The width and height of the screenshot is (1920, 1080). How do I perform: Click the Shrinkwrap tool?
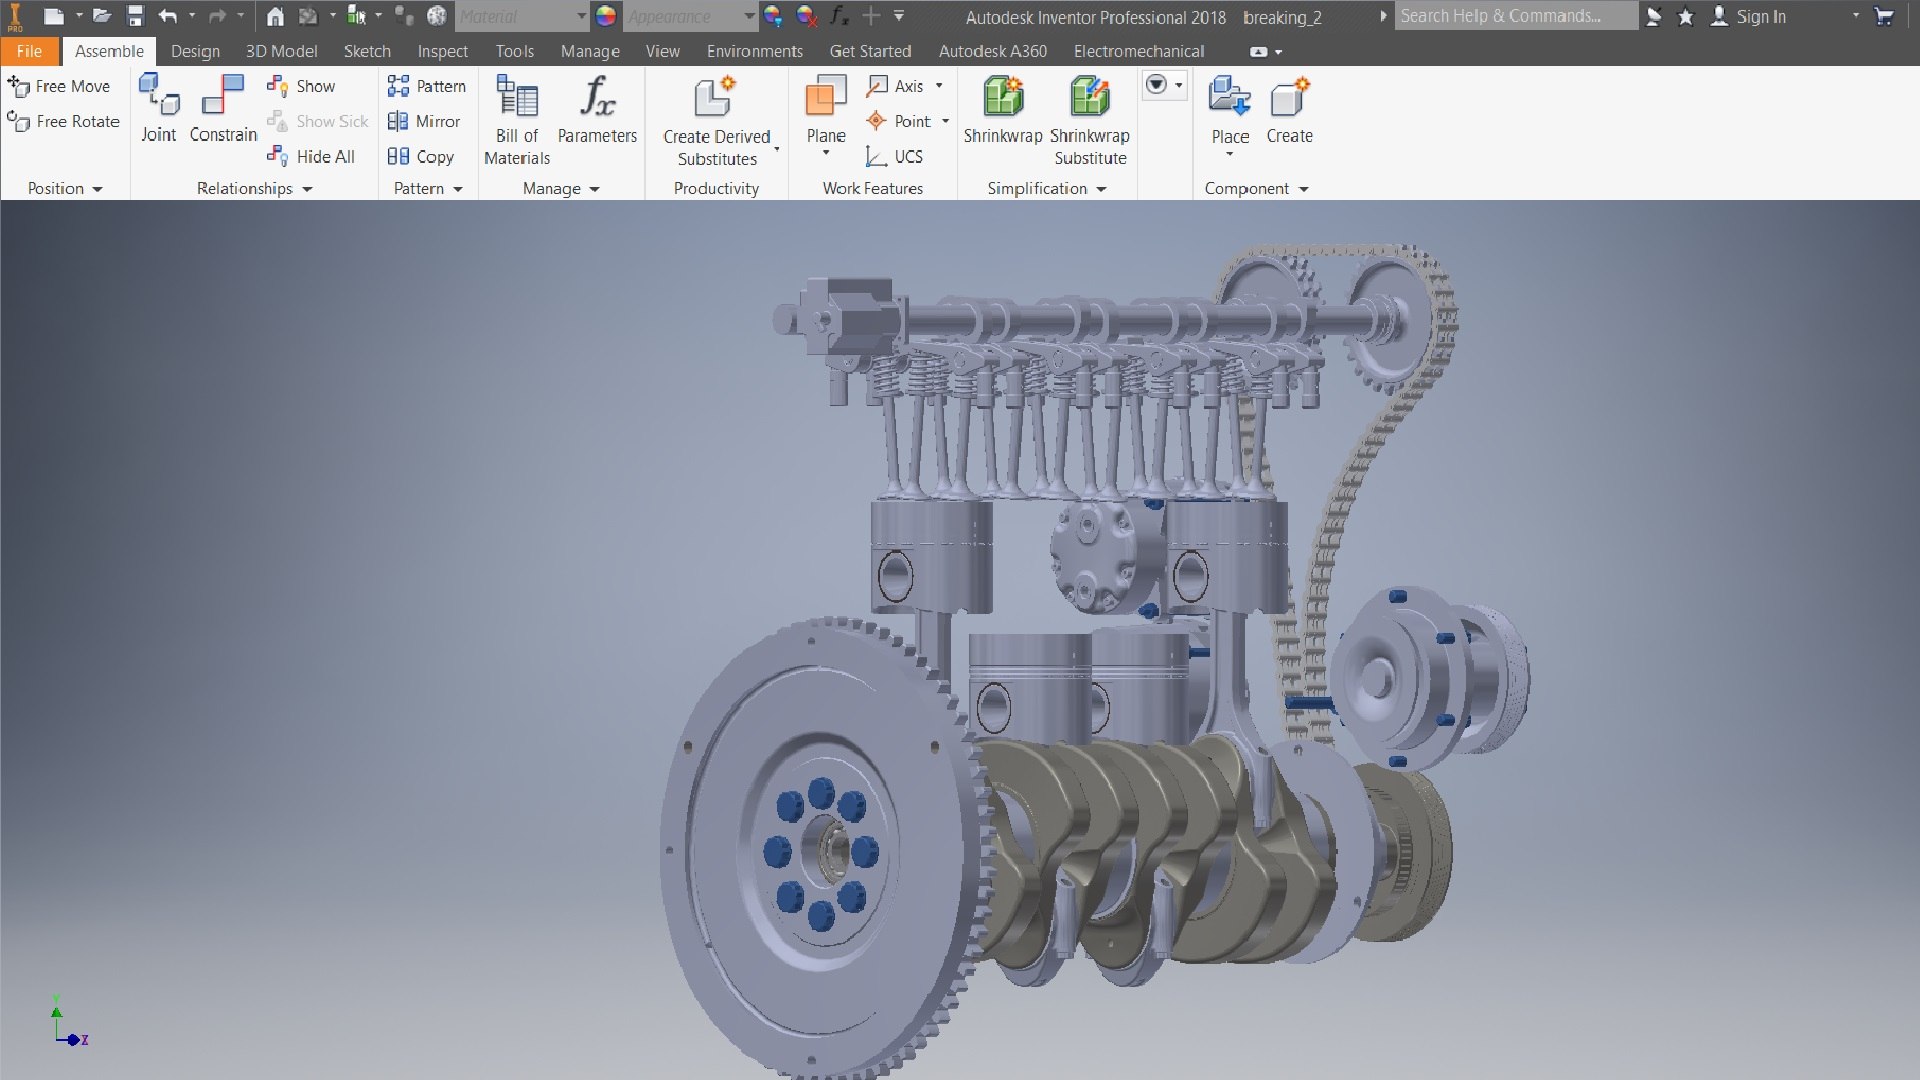1003,110
